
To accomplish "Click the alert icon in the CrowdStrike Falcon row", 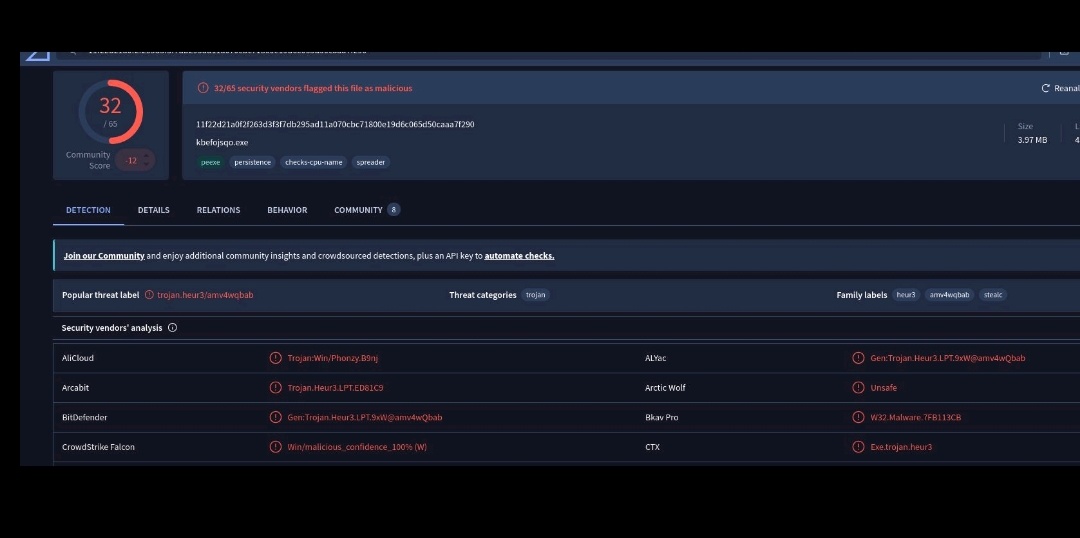I will point(276,446).
